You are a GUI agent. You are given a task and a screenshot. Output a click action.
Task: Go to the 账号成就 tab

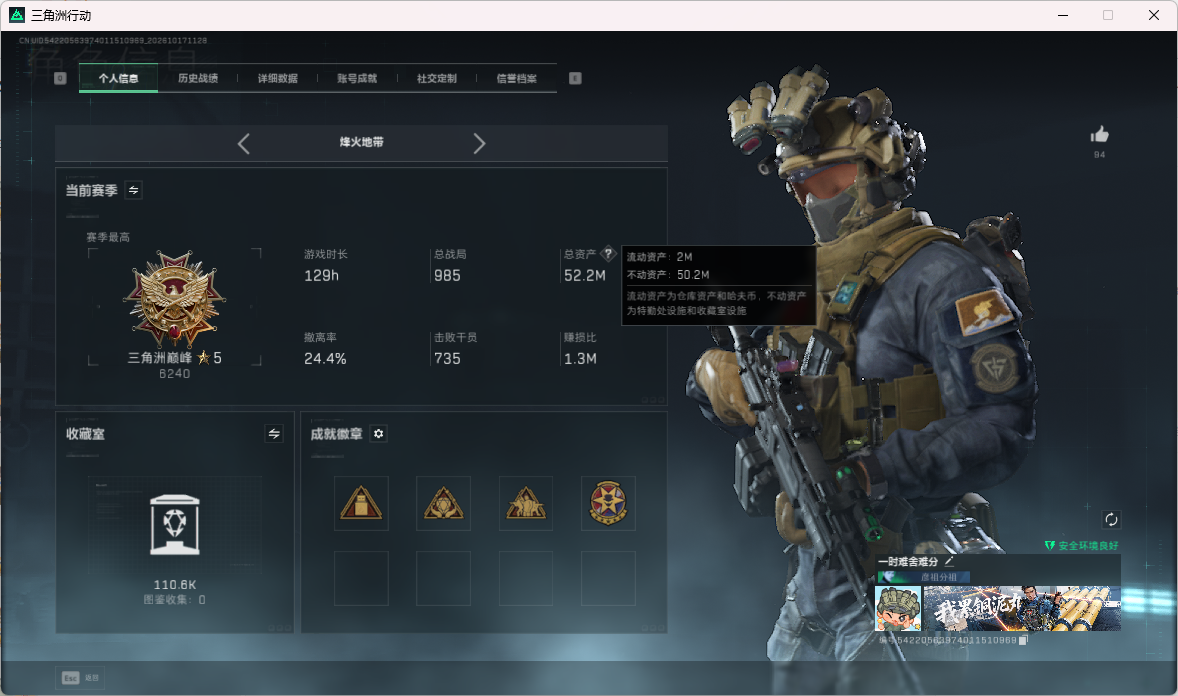pos(357,78)
